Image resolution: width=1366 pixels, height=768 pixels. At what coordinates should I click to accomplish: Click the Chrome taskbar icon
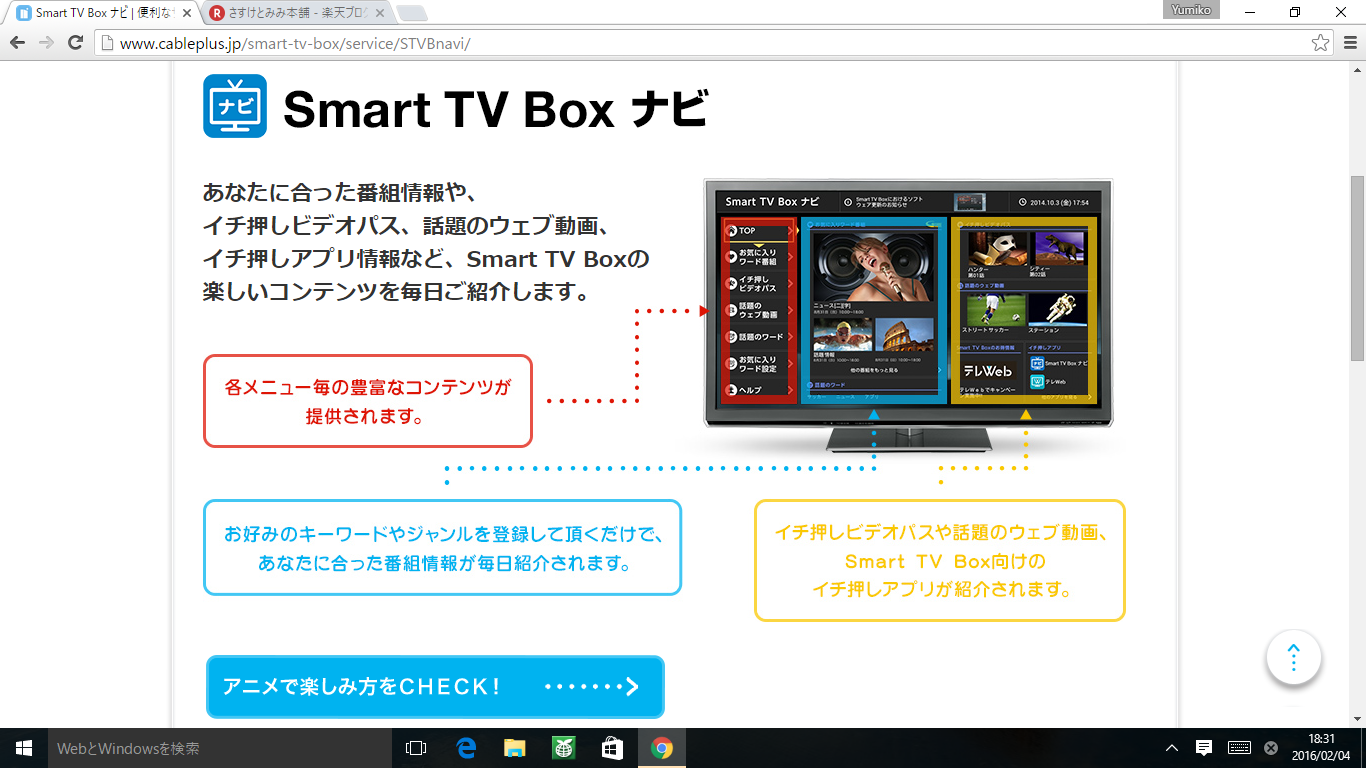(x=661, y=748)
